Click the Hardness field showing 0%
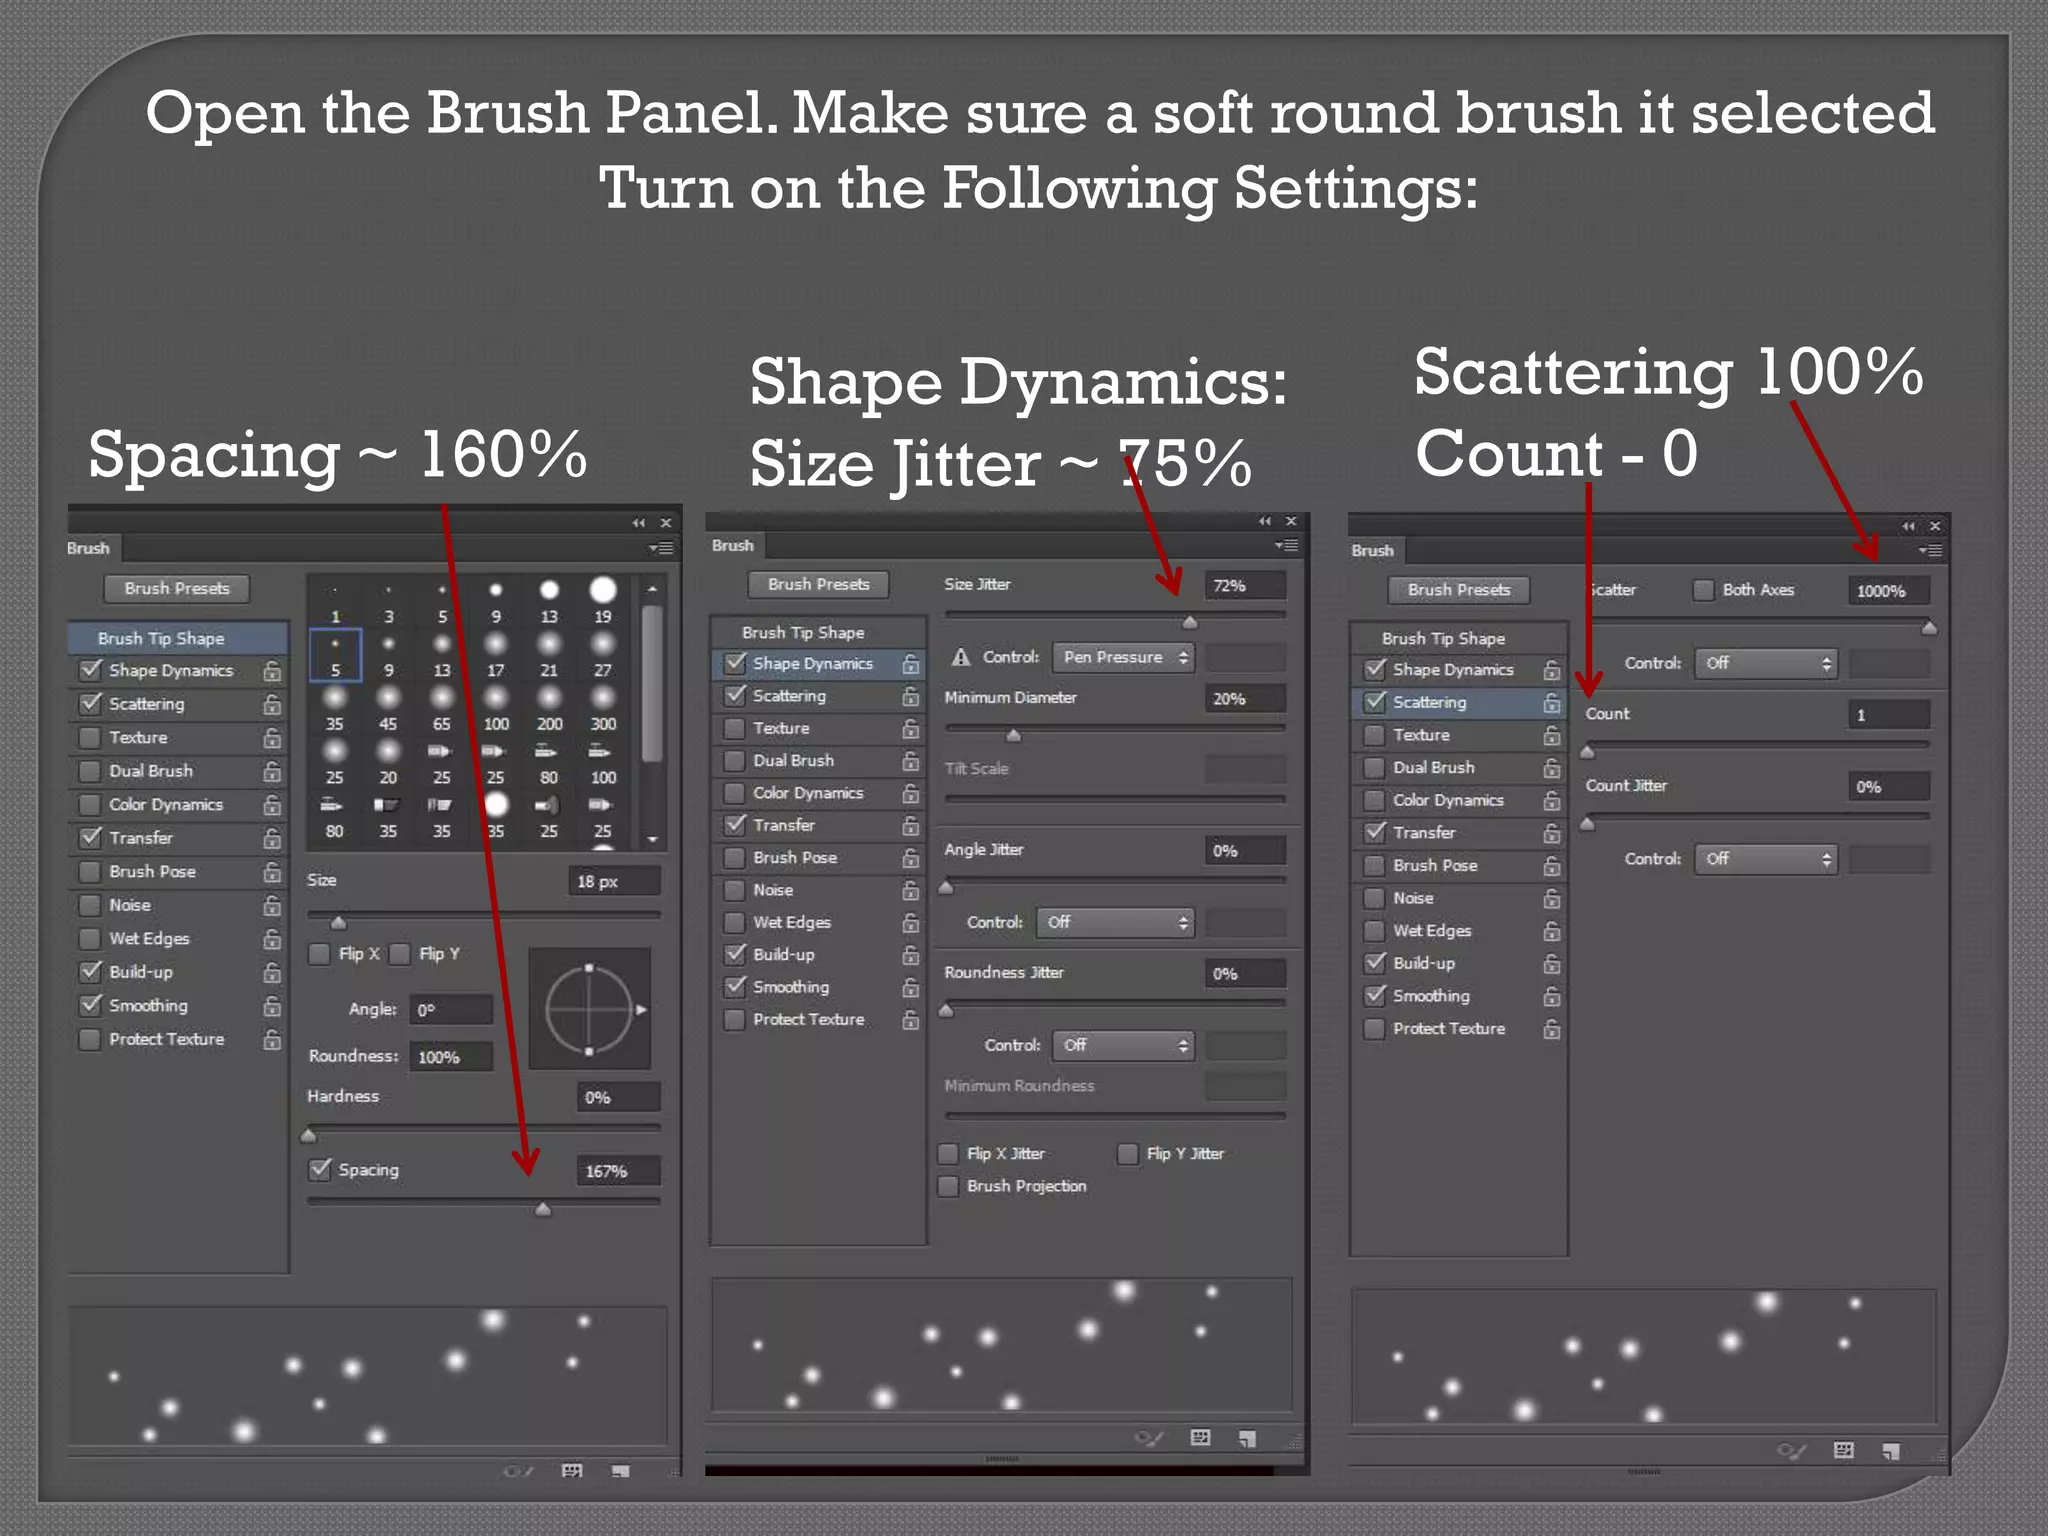Screen dimensions: 2048x1536 point(619,1097)
